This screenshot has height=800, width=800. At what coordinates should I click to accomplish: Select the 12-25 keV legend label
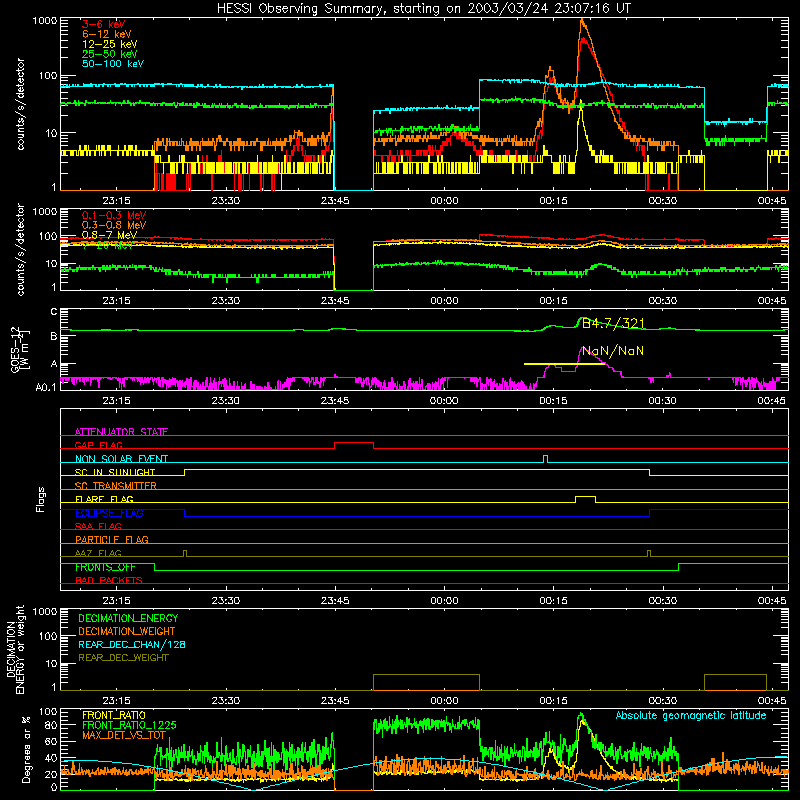(x=110, y=44)
